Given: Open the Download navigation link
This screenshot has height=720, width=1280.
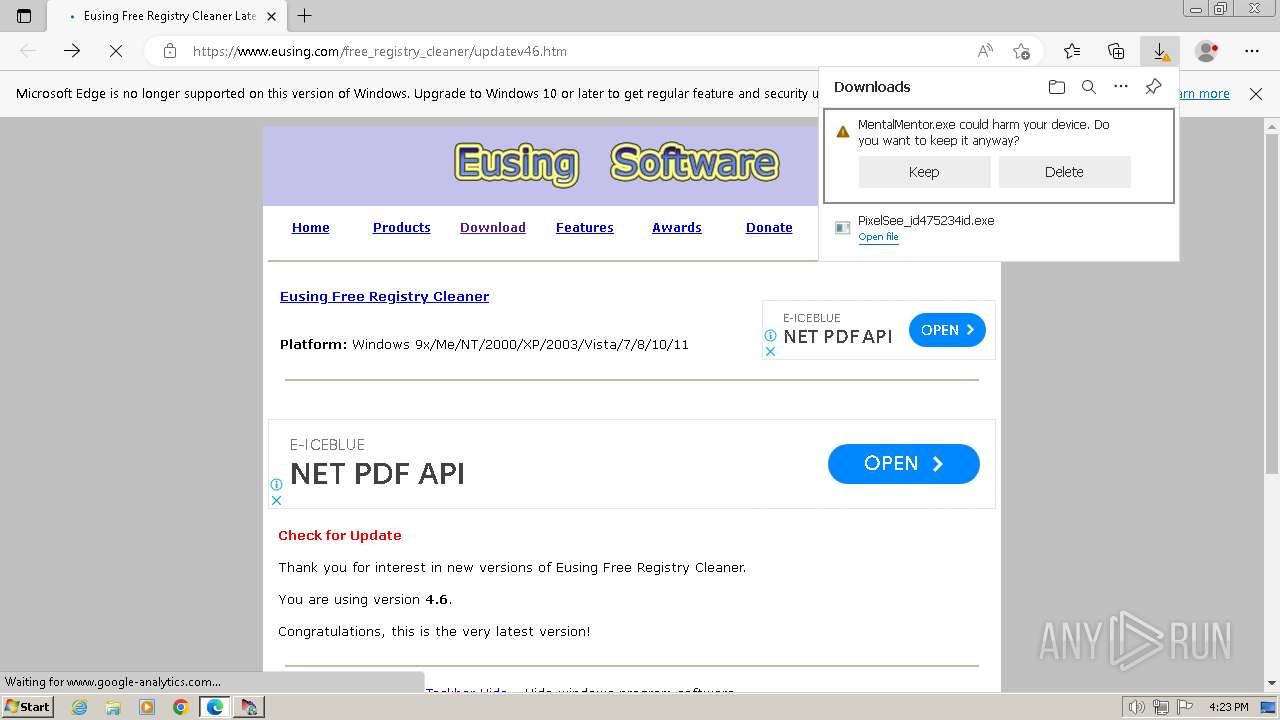Looking at the screenshot, I should point(492,228).
